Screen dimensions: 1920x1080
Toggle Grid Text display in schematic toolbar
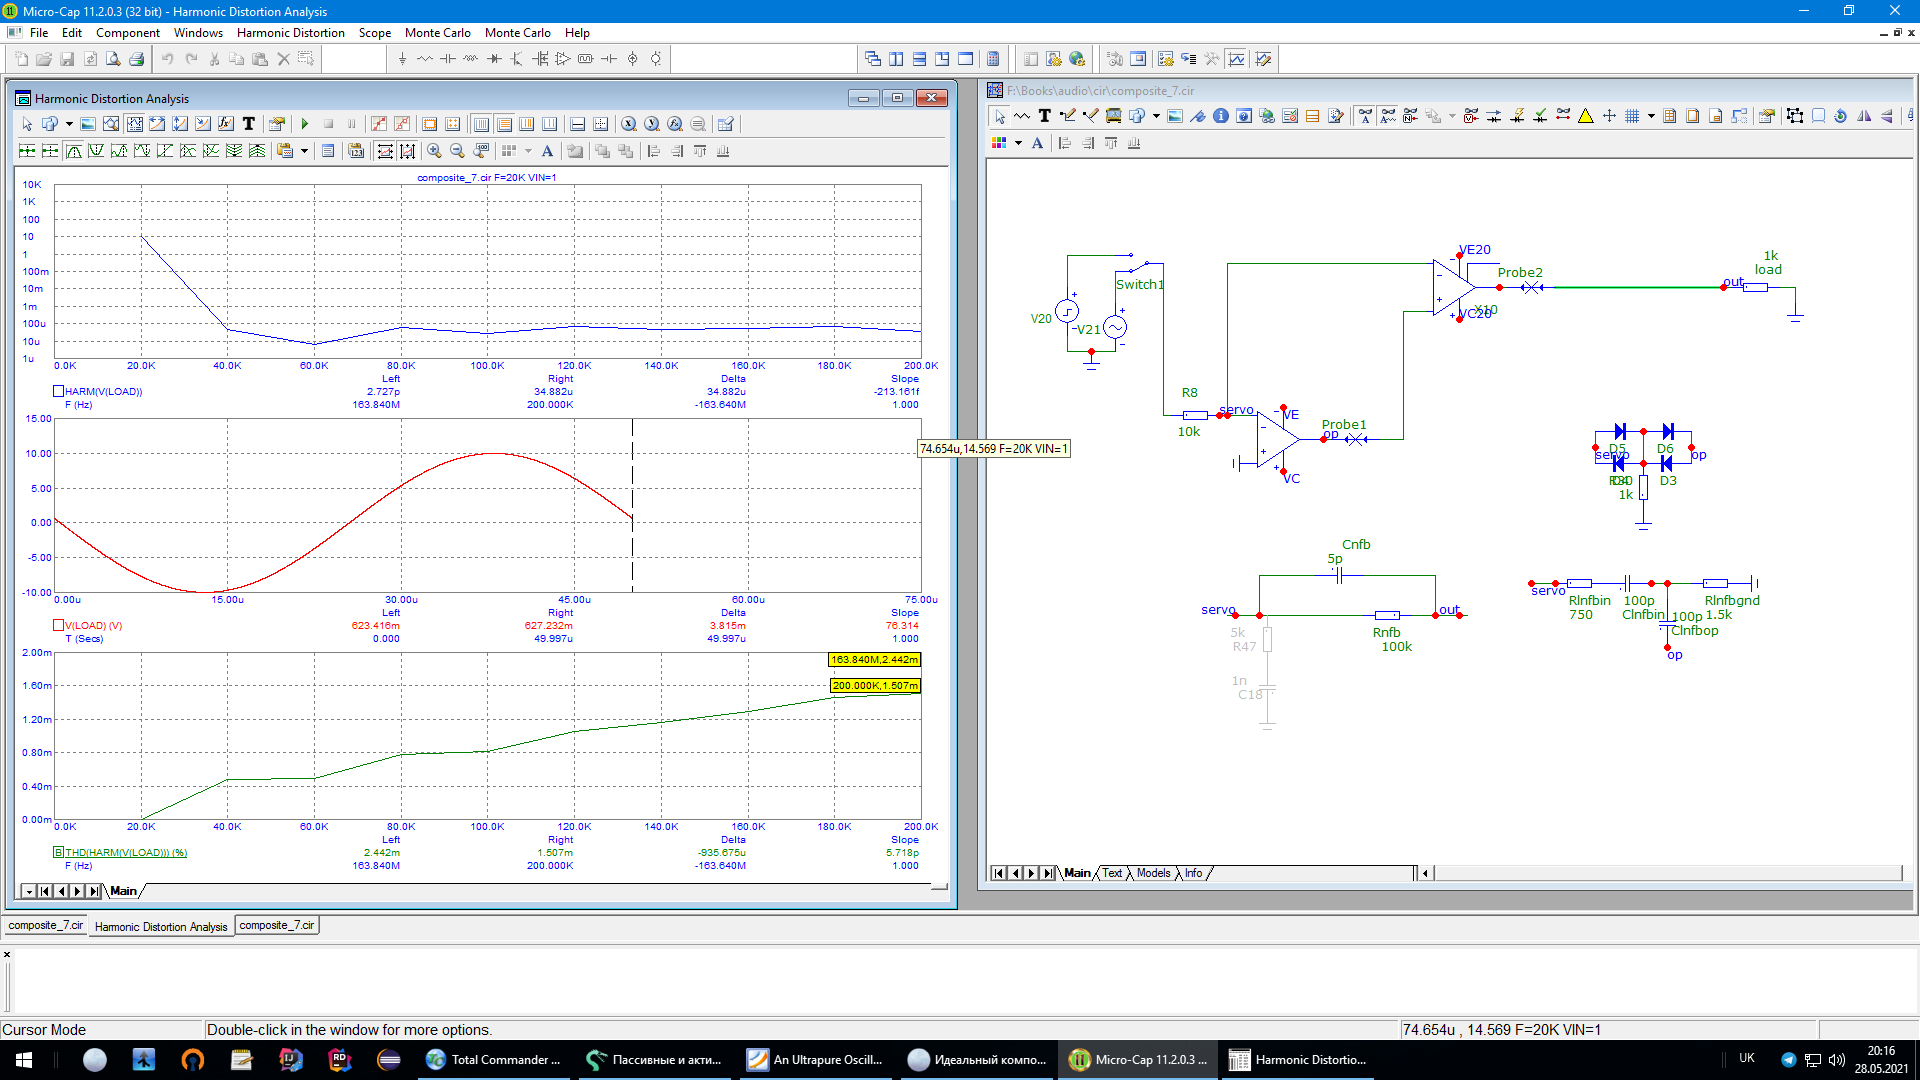1365,116
